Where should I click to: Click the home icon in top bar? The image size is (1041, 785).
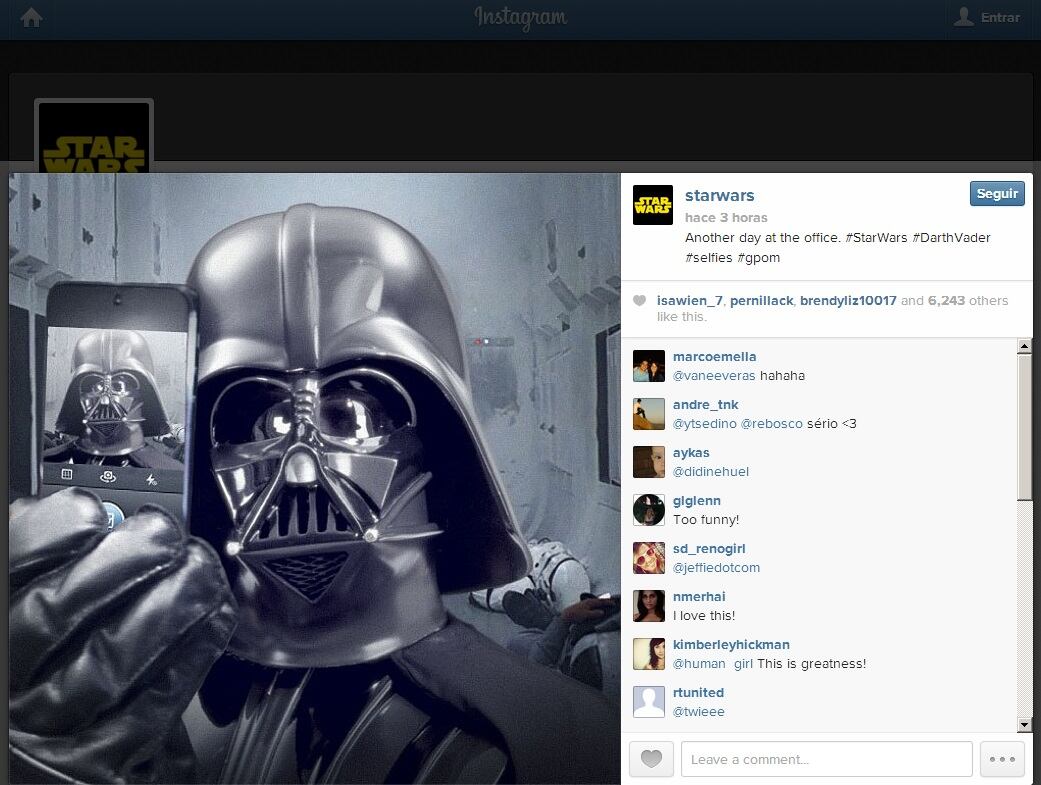click(31, 18)
